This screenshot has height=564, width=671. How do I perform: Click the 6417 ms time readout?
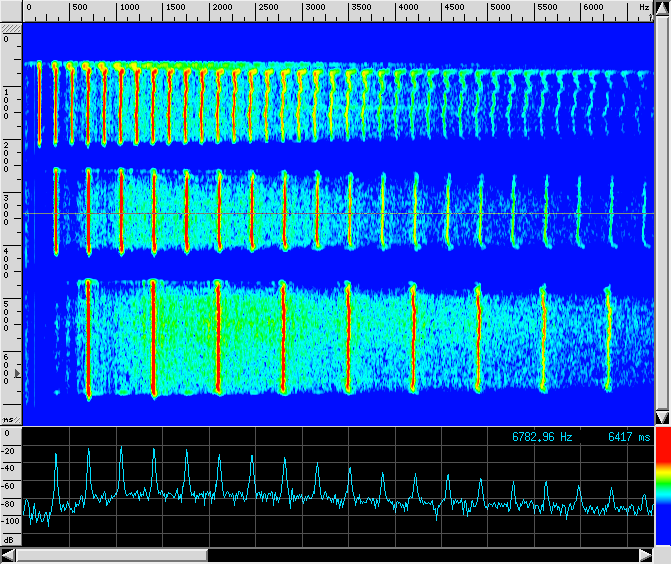[628, 438]
